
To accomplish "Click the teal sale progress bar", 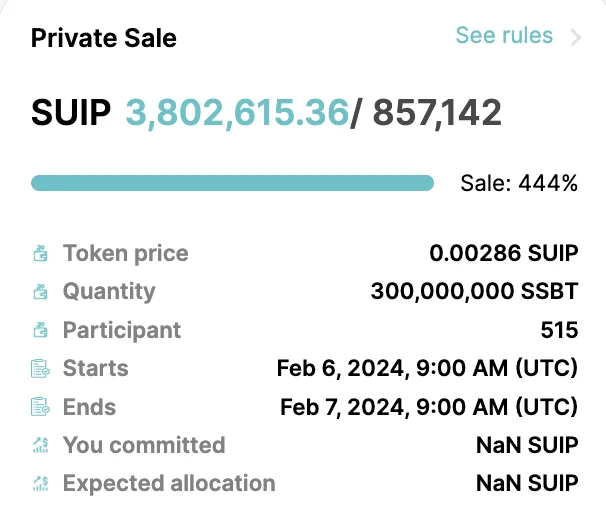I will click(232, 183).
